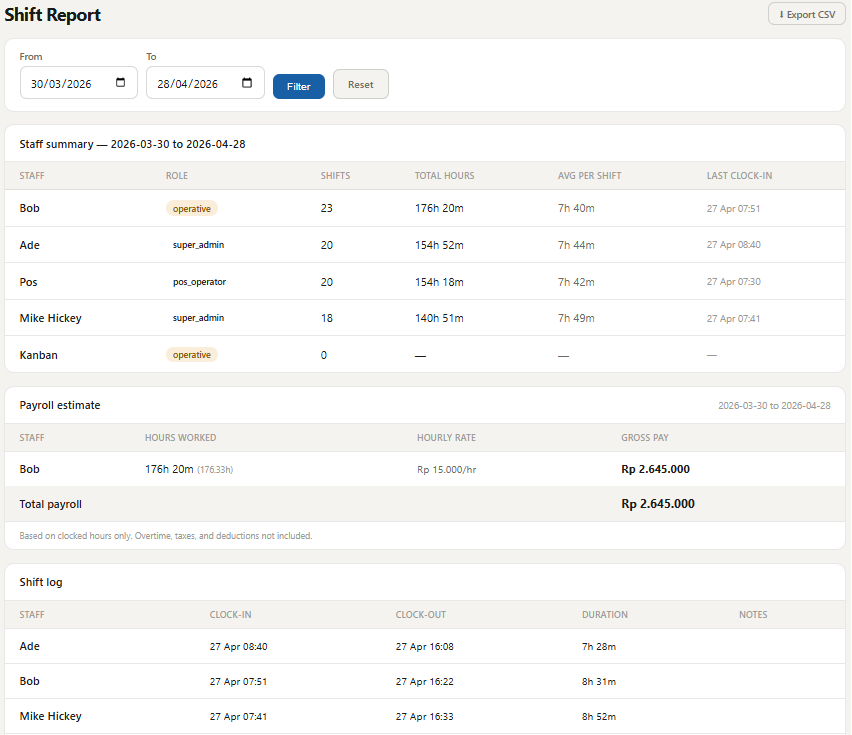Click the AVG PER SHIFT column header
Screen dimensions: 852x735
pos(590,175)
